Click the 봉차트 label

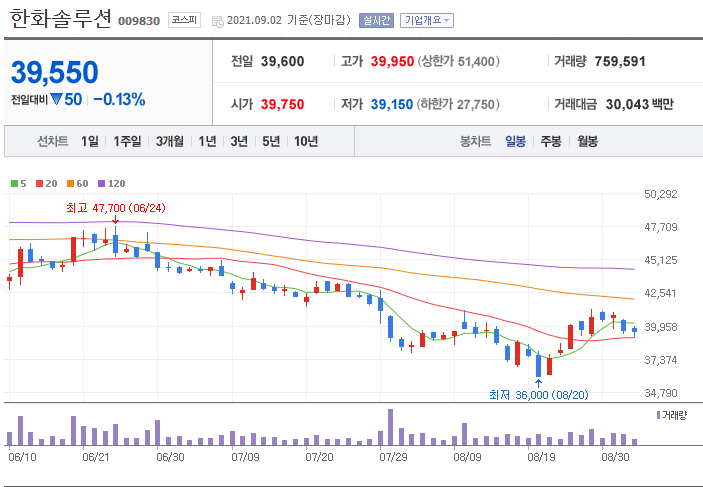pyautogui.click(x=476, y=141)
